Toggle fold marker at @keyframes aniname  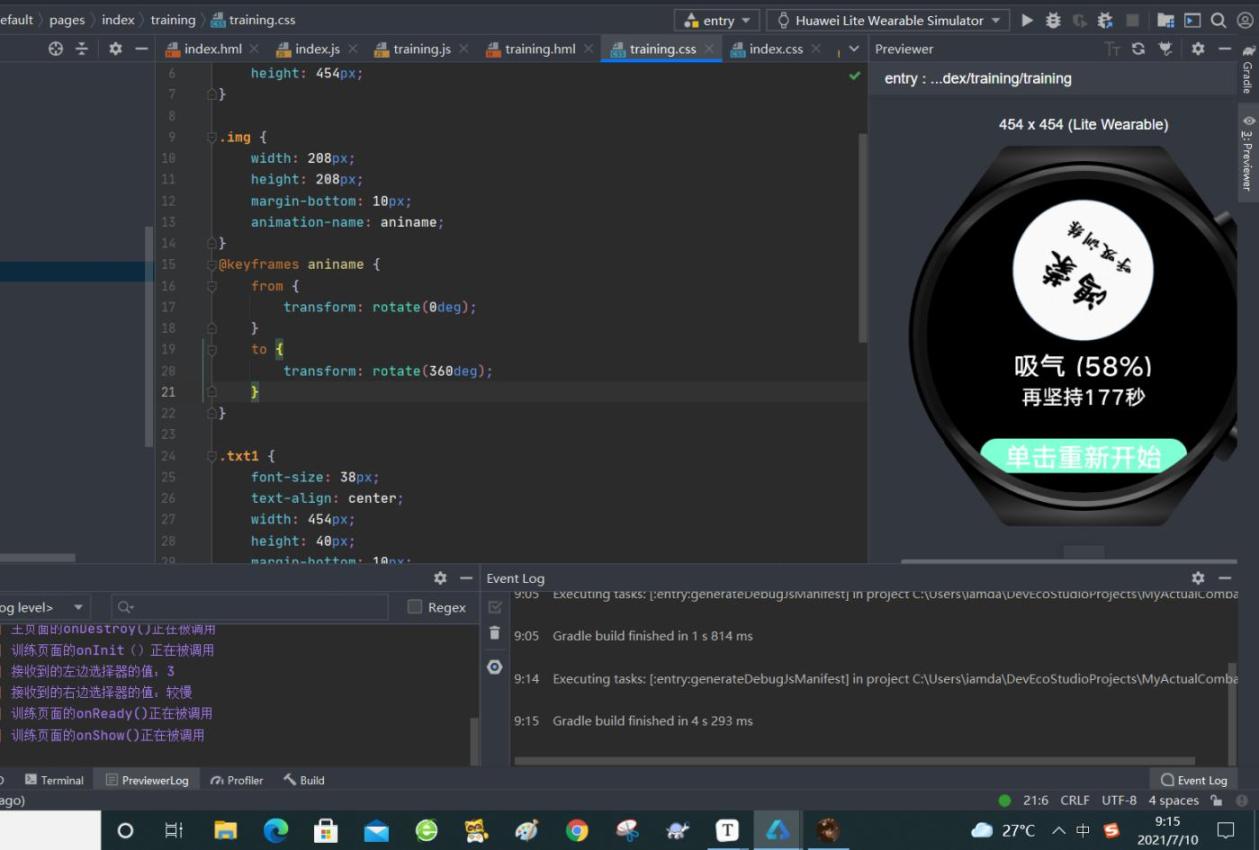click(x=212, y=265)
